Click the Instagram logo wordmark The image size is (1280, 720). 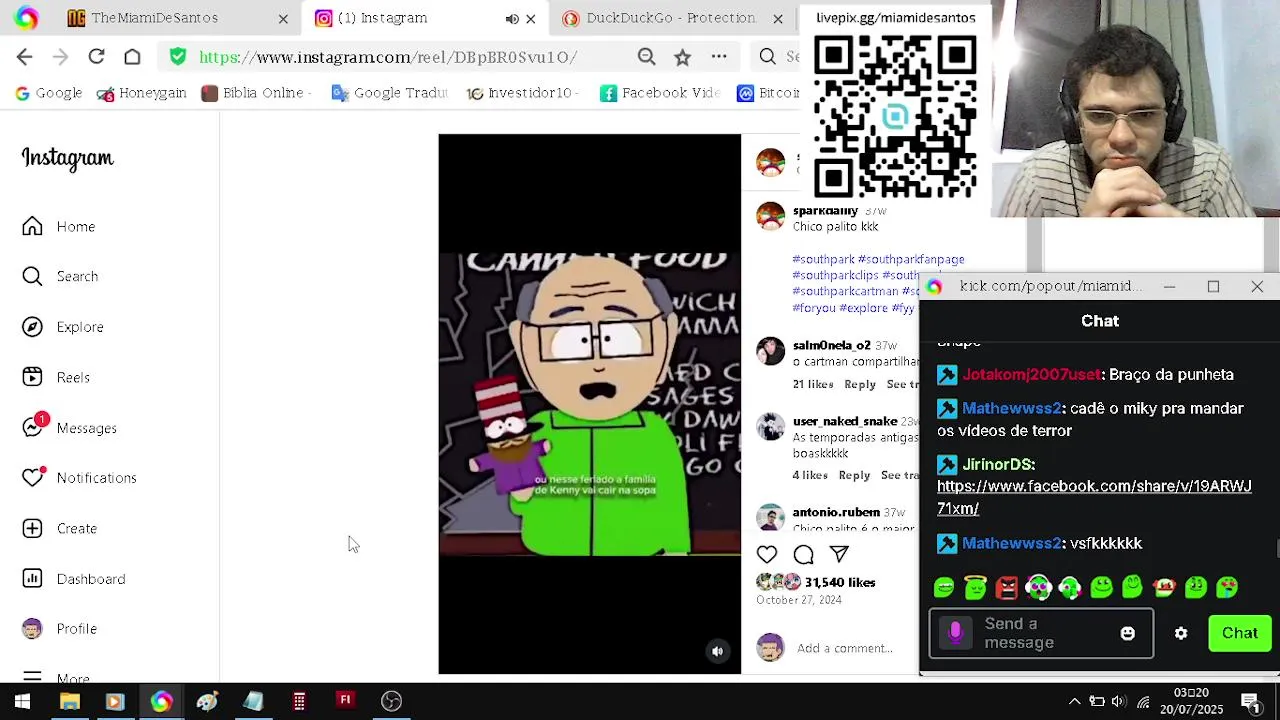[x=68, y=158]
